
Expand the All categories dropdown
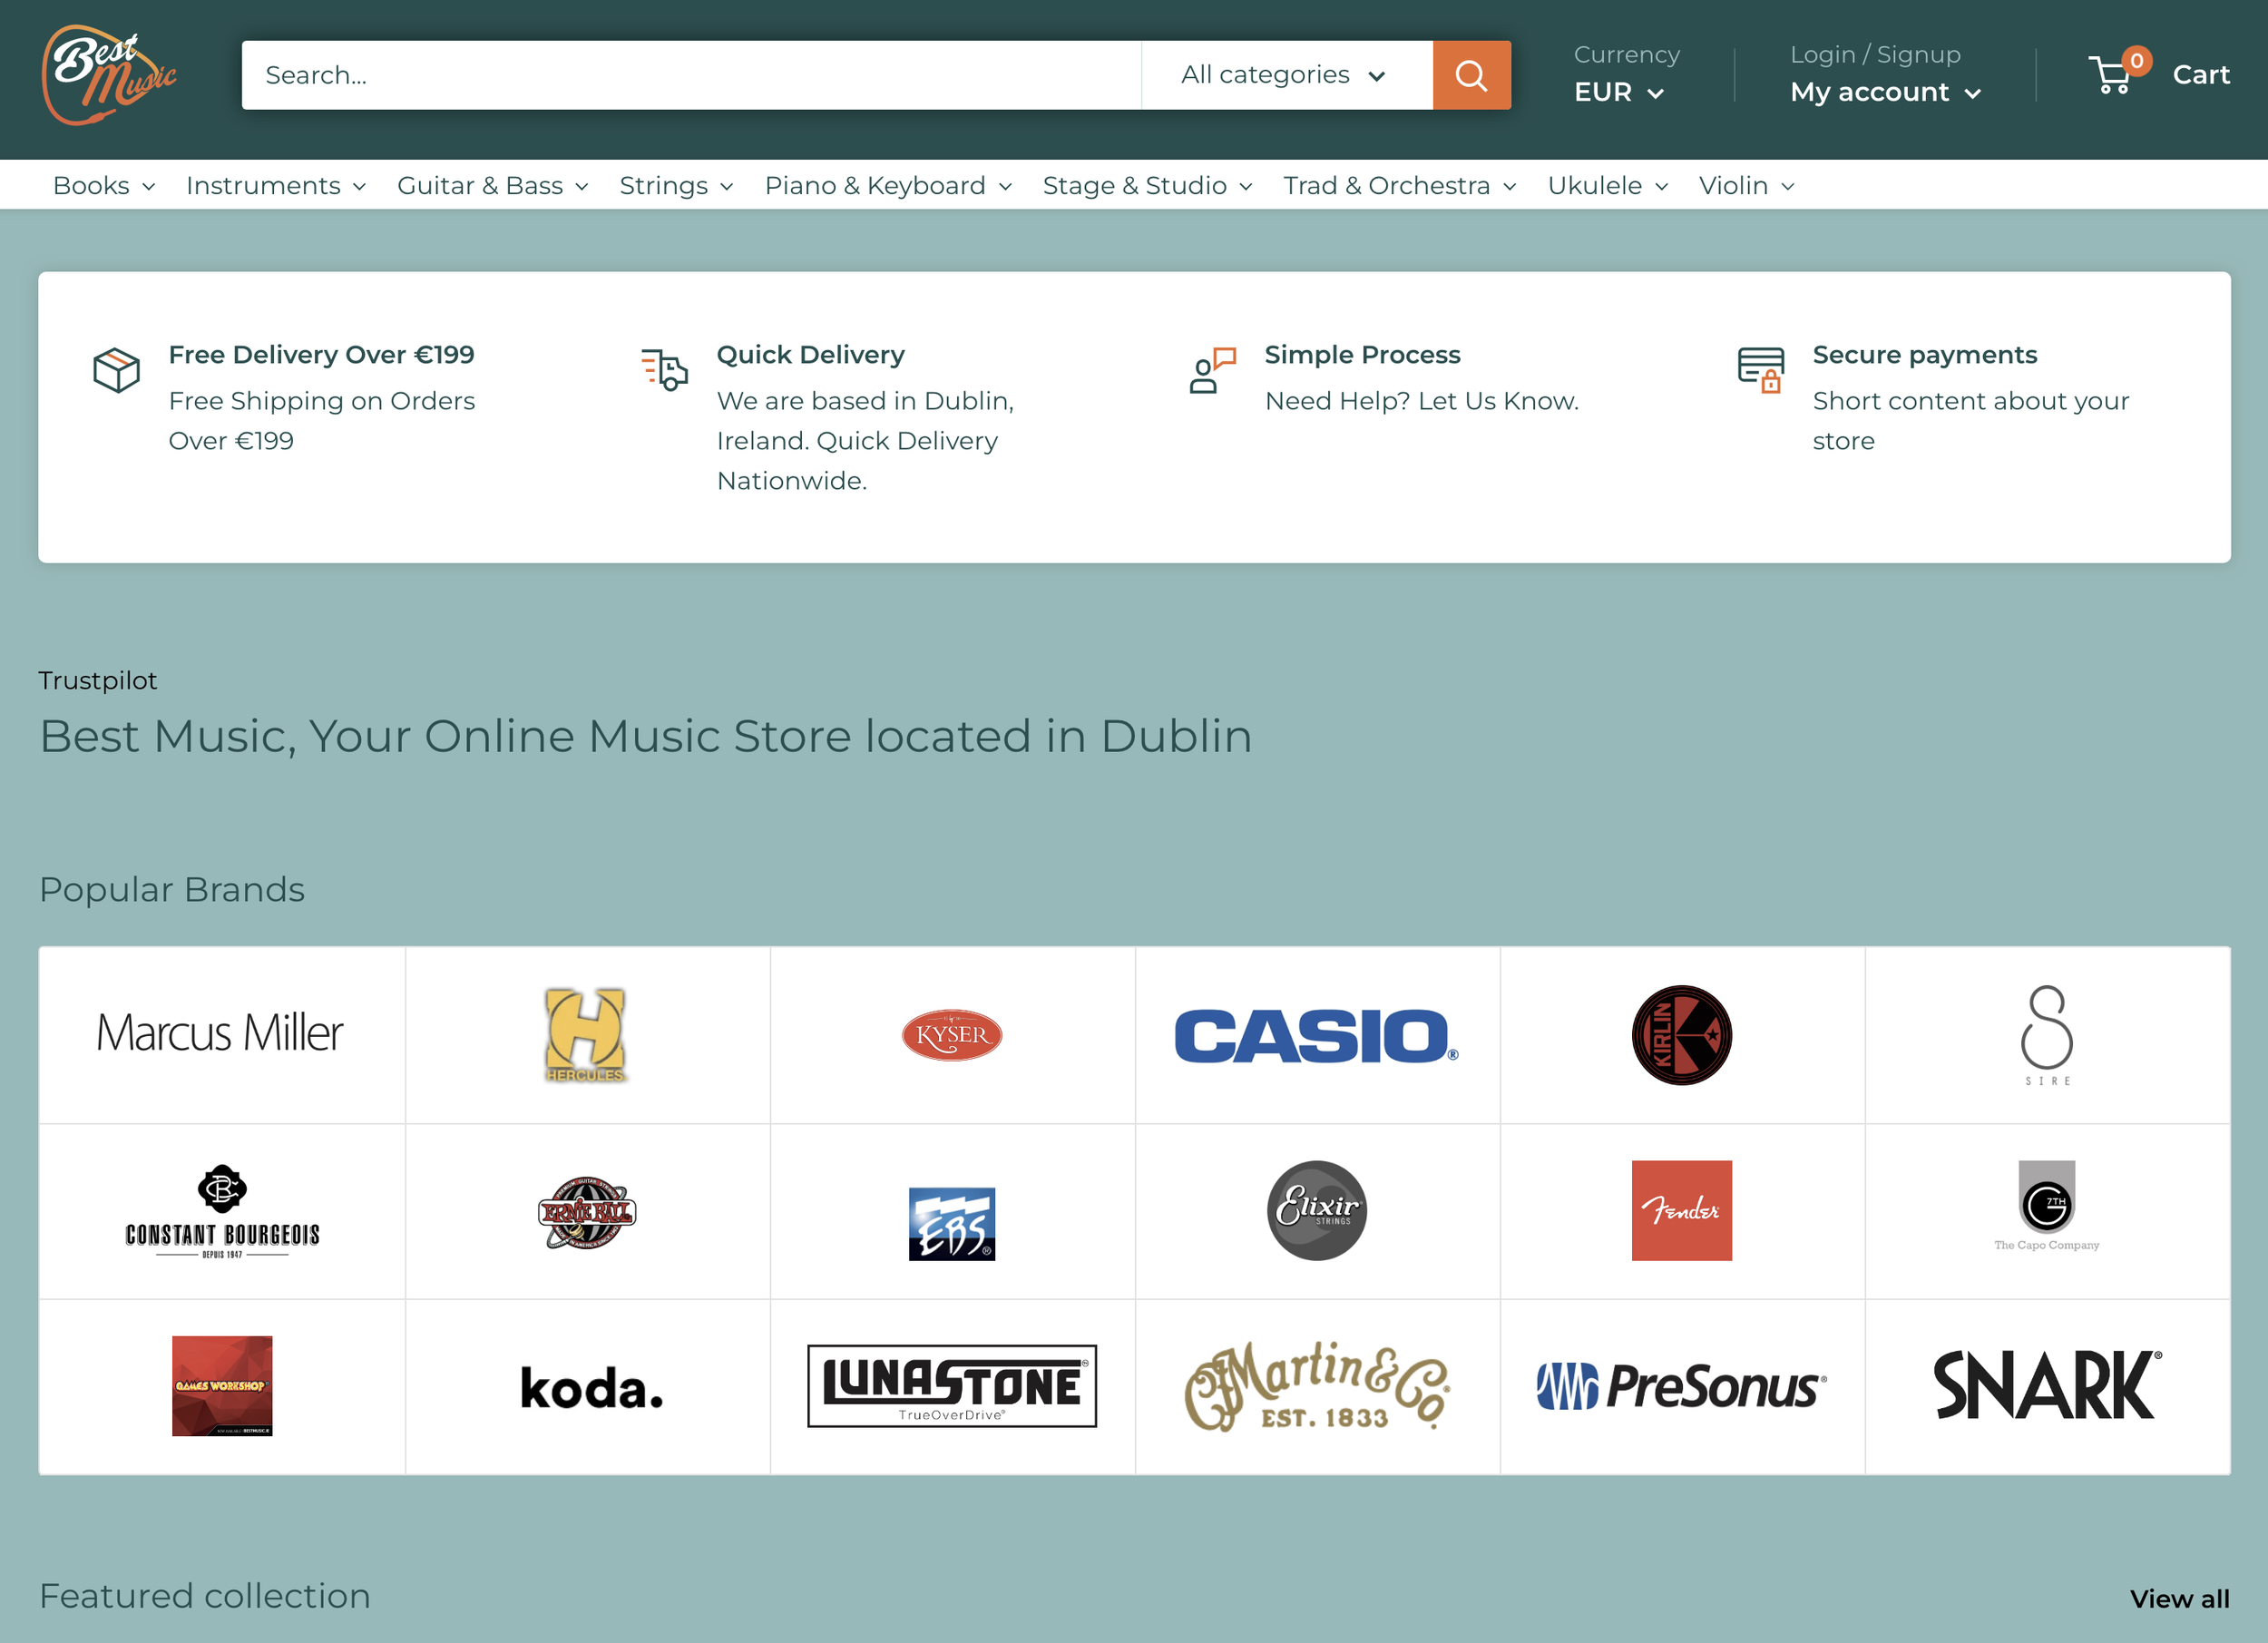(1284, 75)
